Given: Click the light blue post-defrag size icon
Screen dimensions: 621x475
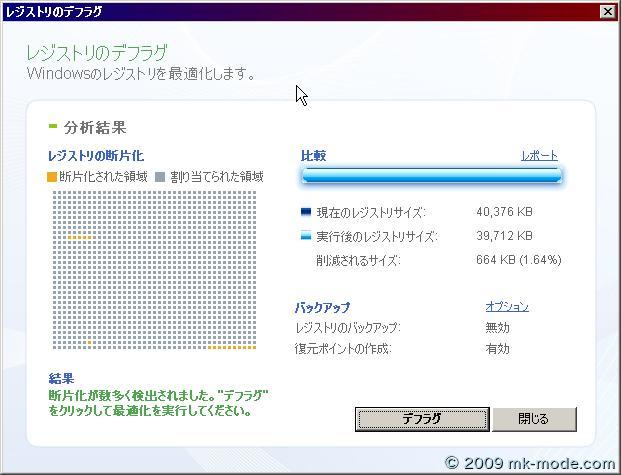Looking at the screenshot, I should click(x=306, y=237).
